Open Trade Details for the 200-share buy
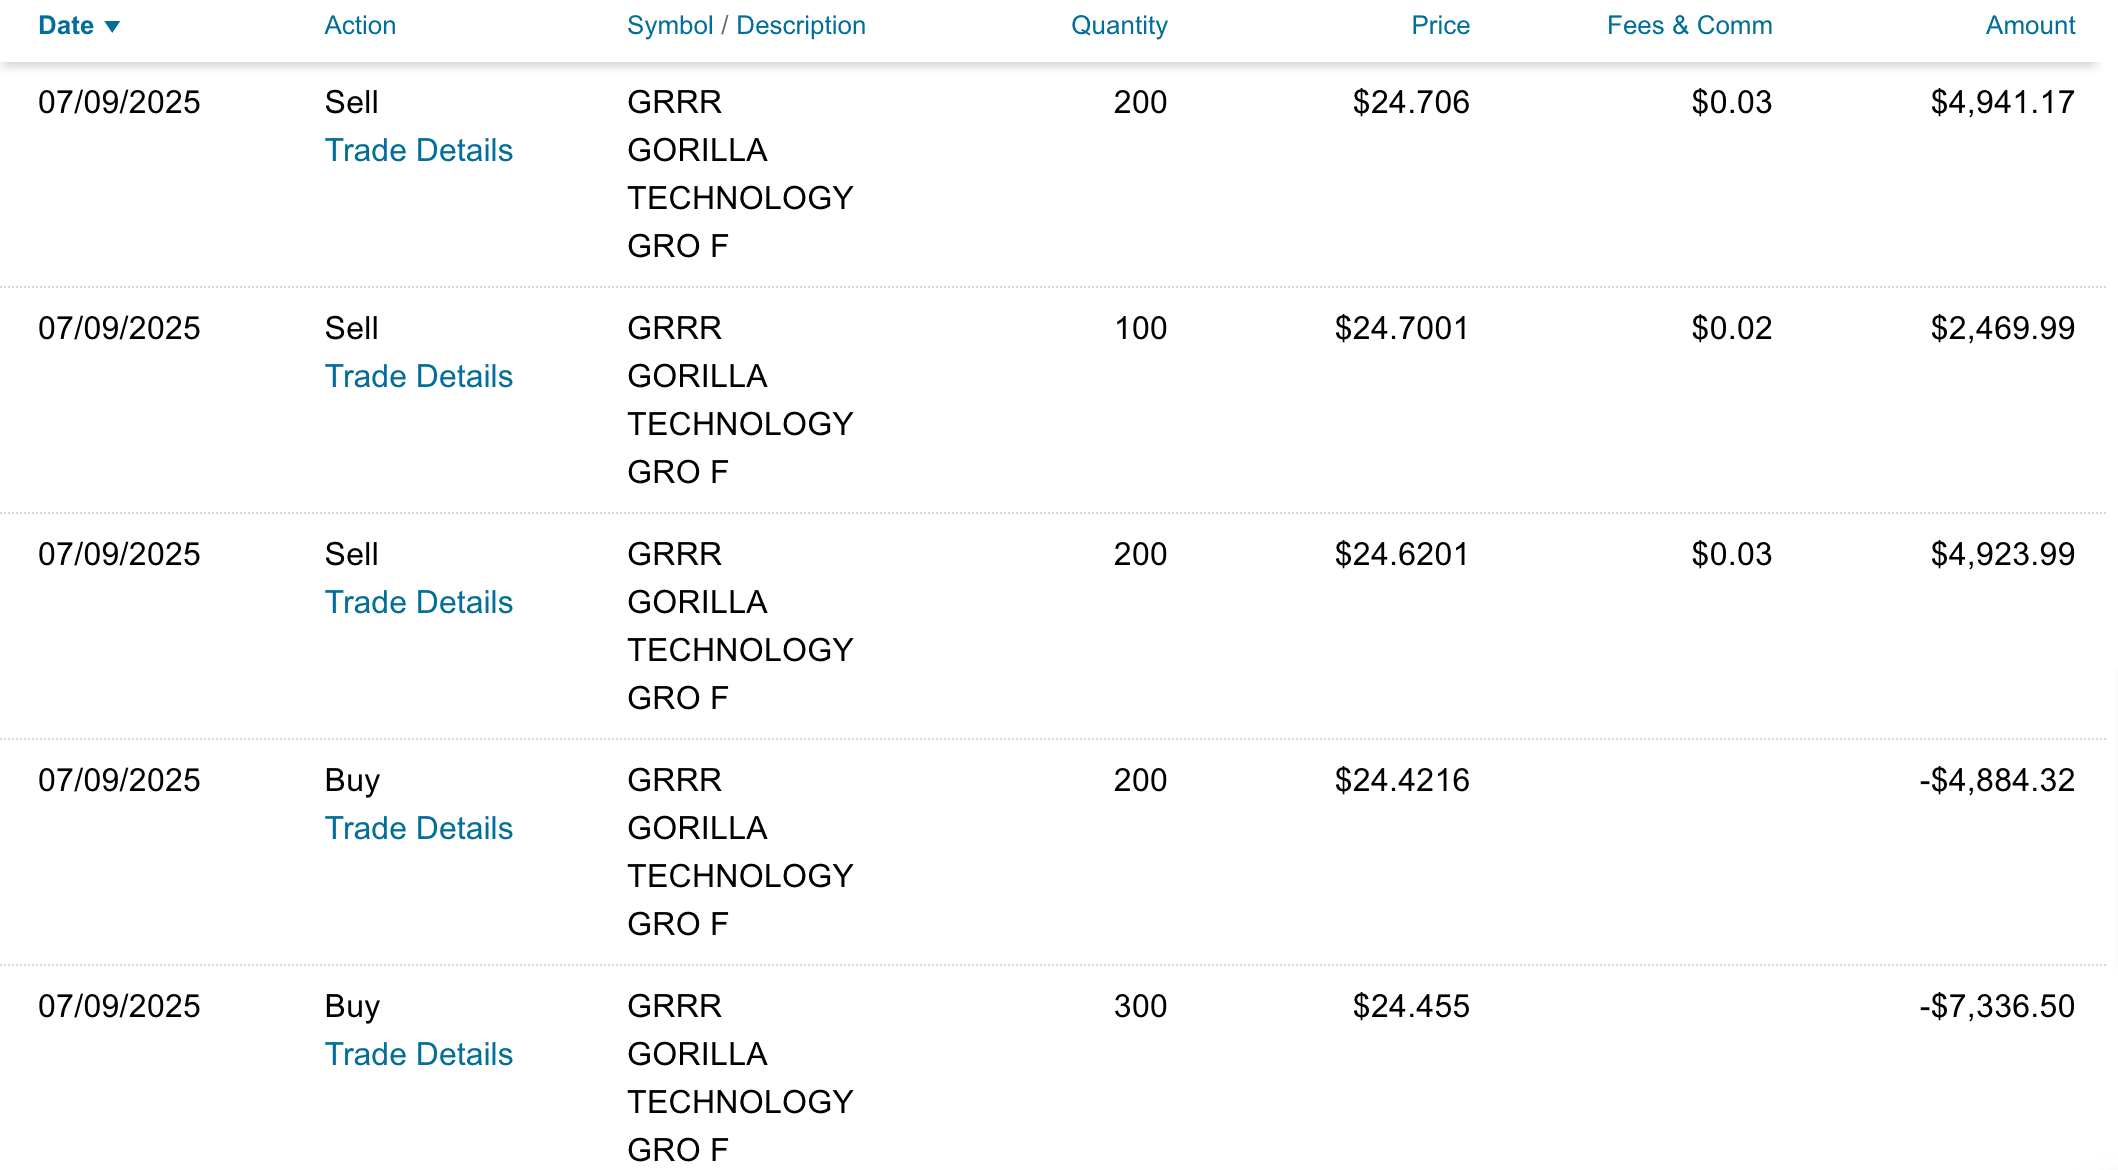 (418, 828)
